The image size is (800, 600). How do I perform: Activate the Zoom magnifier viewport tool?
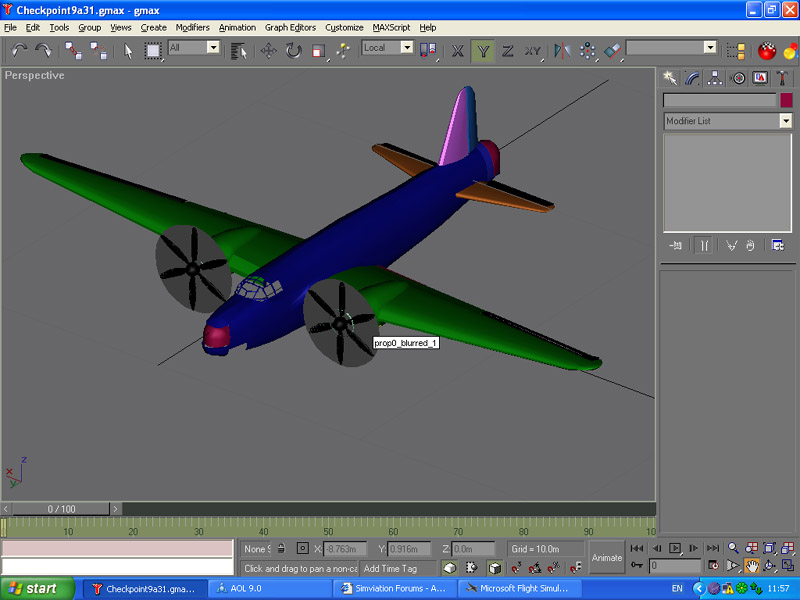tap(733, 548)
